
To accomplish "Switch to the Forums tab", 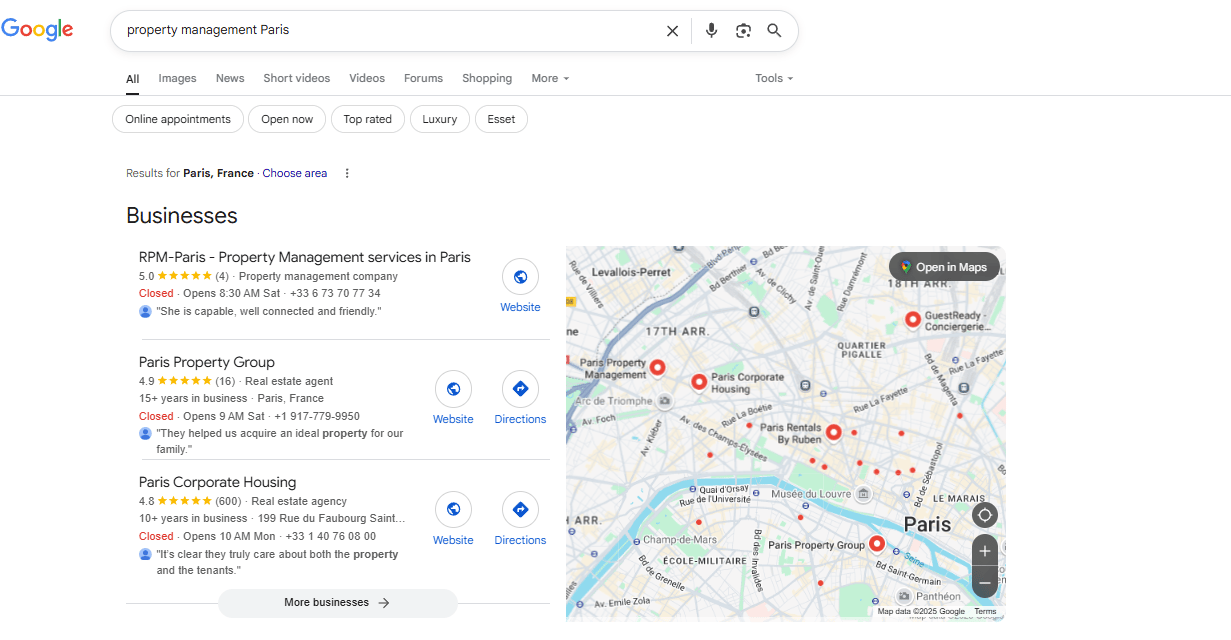I will tap(423, 78).
